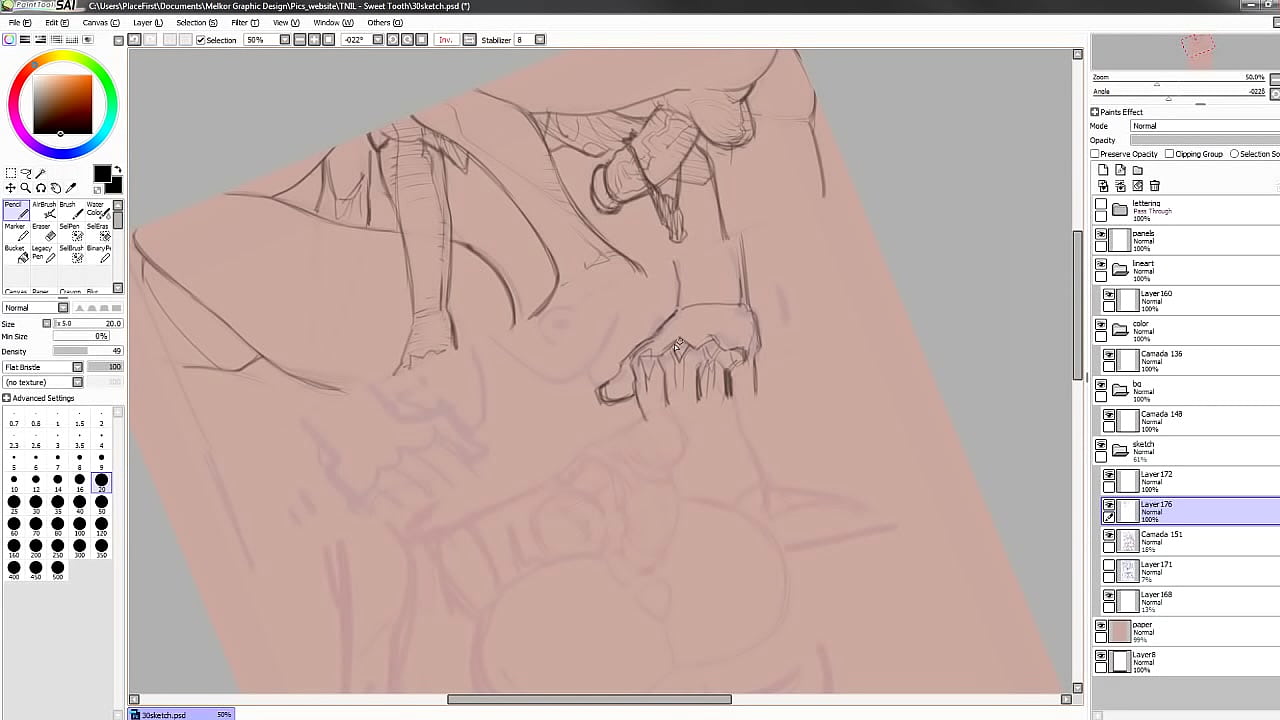
Task: Enable the Preserve Opacity checkbox
Action: (1095, 154)
